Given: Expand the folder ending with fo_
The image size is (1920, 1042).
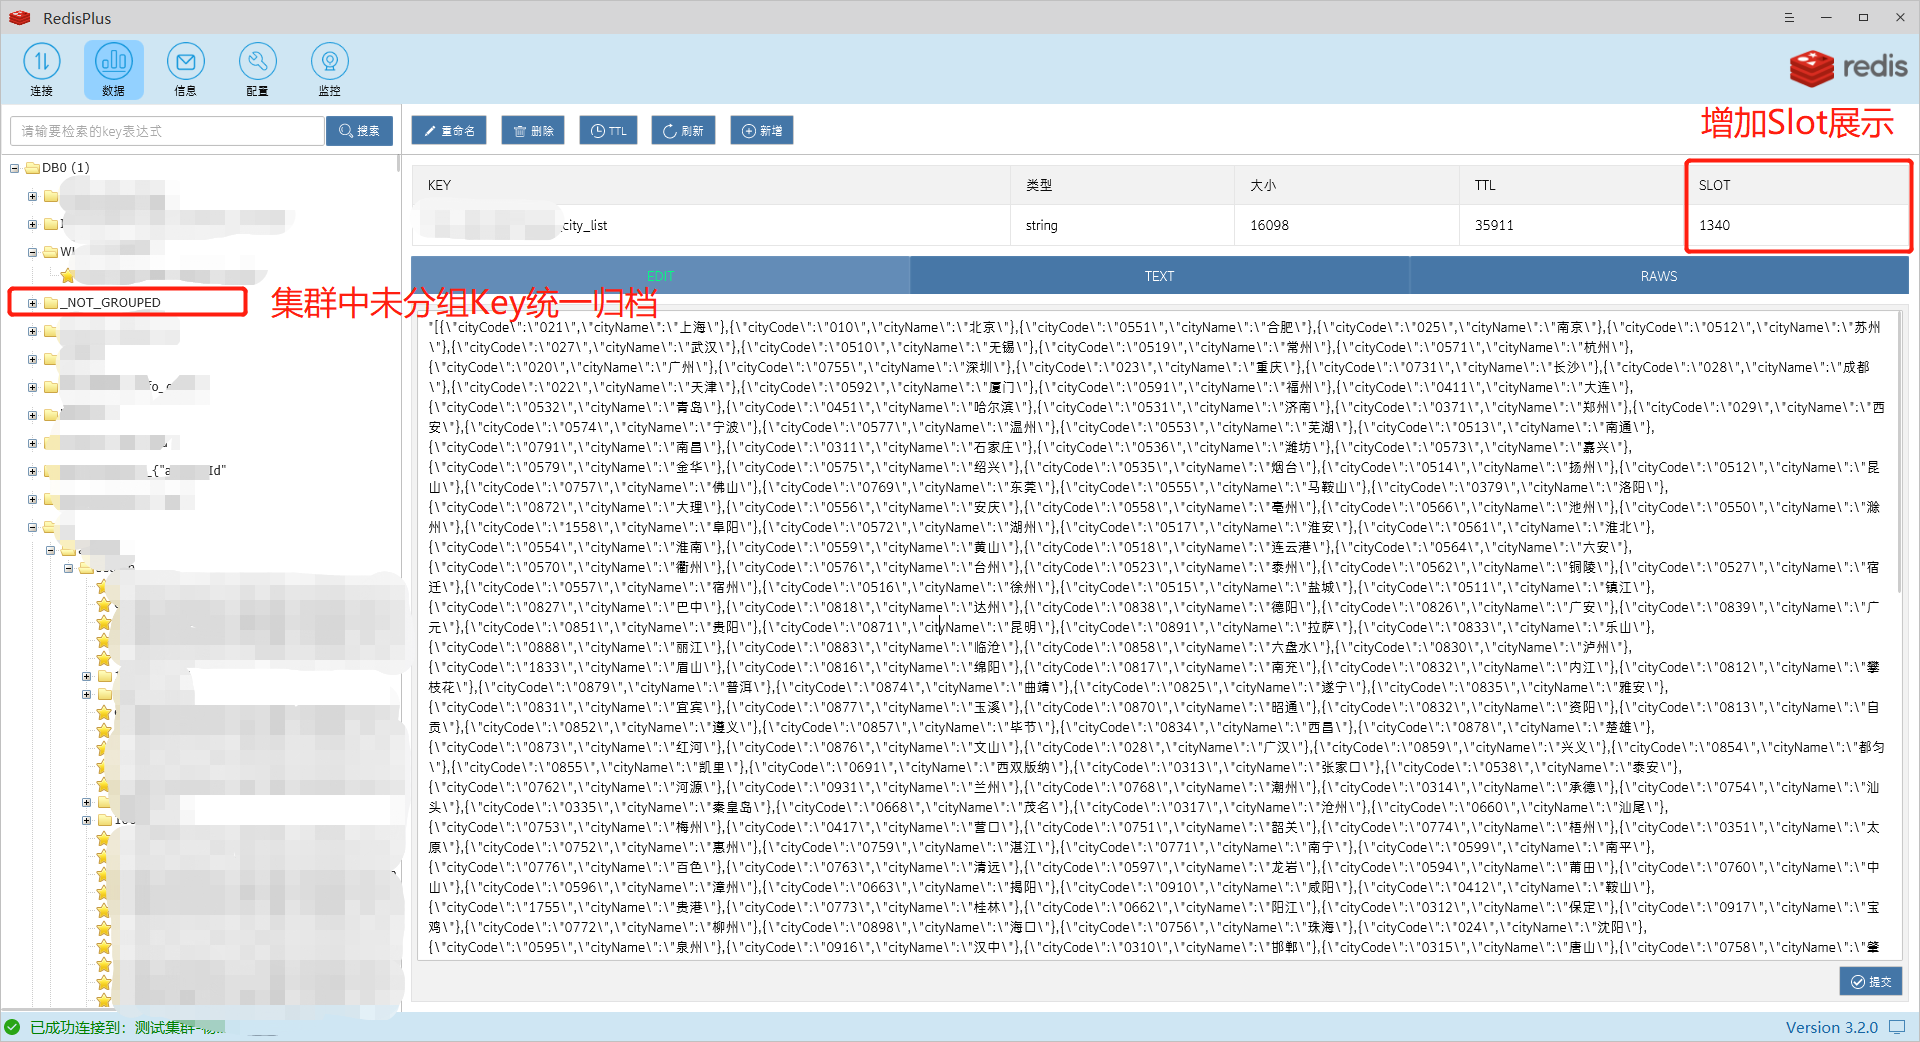Looking at the screenshot, I should click(33, 387).
